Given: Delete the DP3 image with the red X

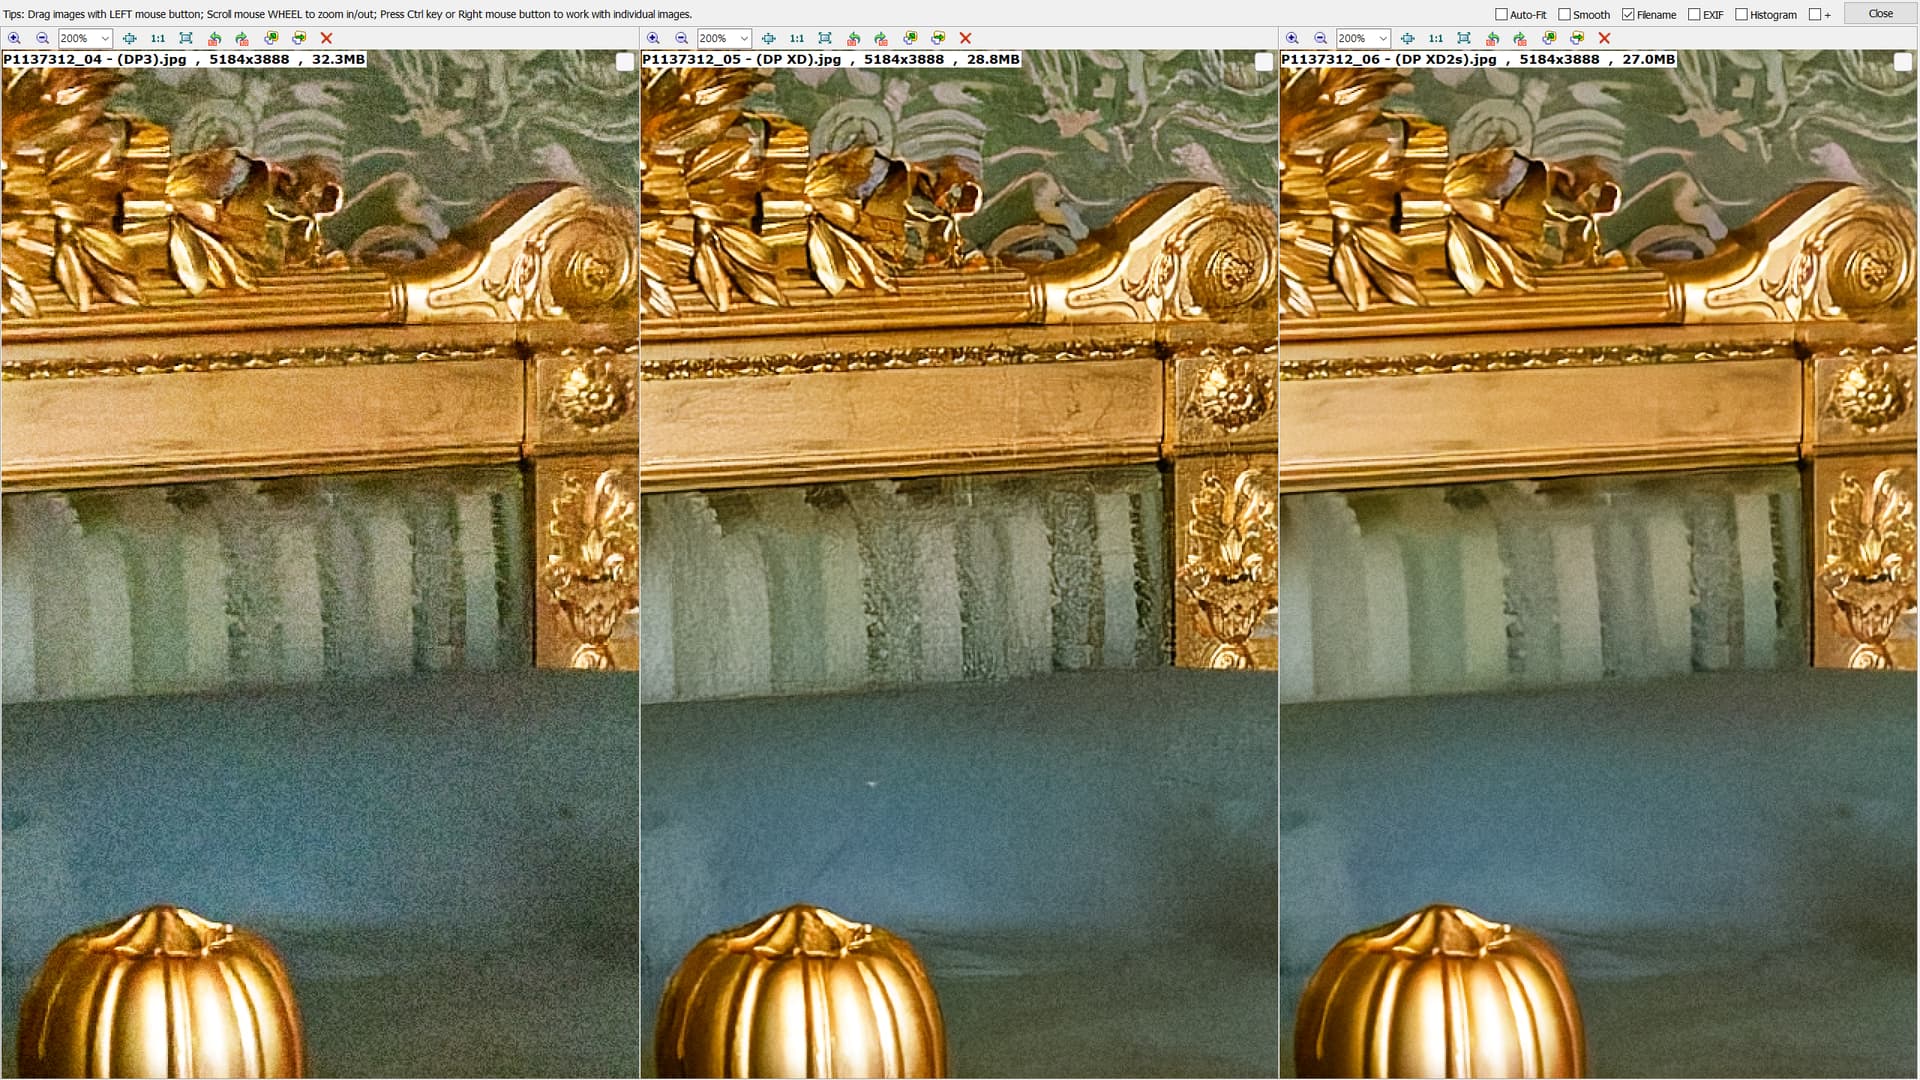Looking at the screenshot, I should pyautogui.click(x=326, y=38).
